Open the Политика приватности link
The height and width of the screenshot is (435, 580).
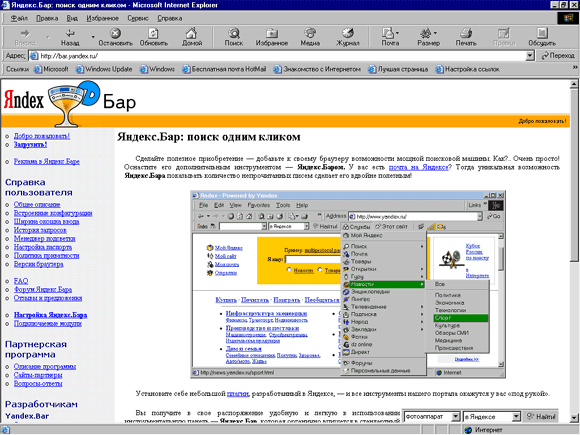(x=47, y=256)
